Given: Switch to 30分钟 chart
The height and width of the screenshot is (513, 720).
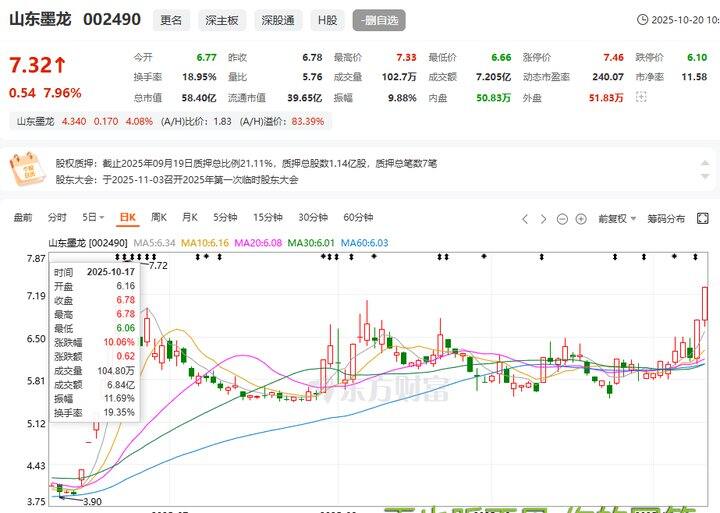Looking at the screenshot, I should tap(313, 217).
